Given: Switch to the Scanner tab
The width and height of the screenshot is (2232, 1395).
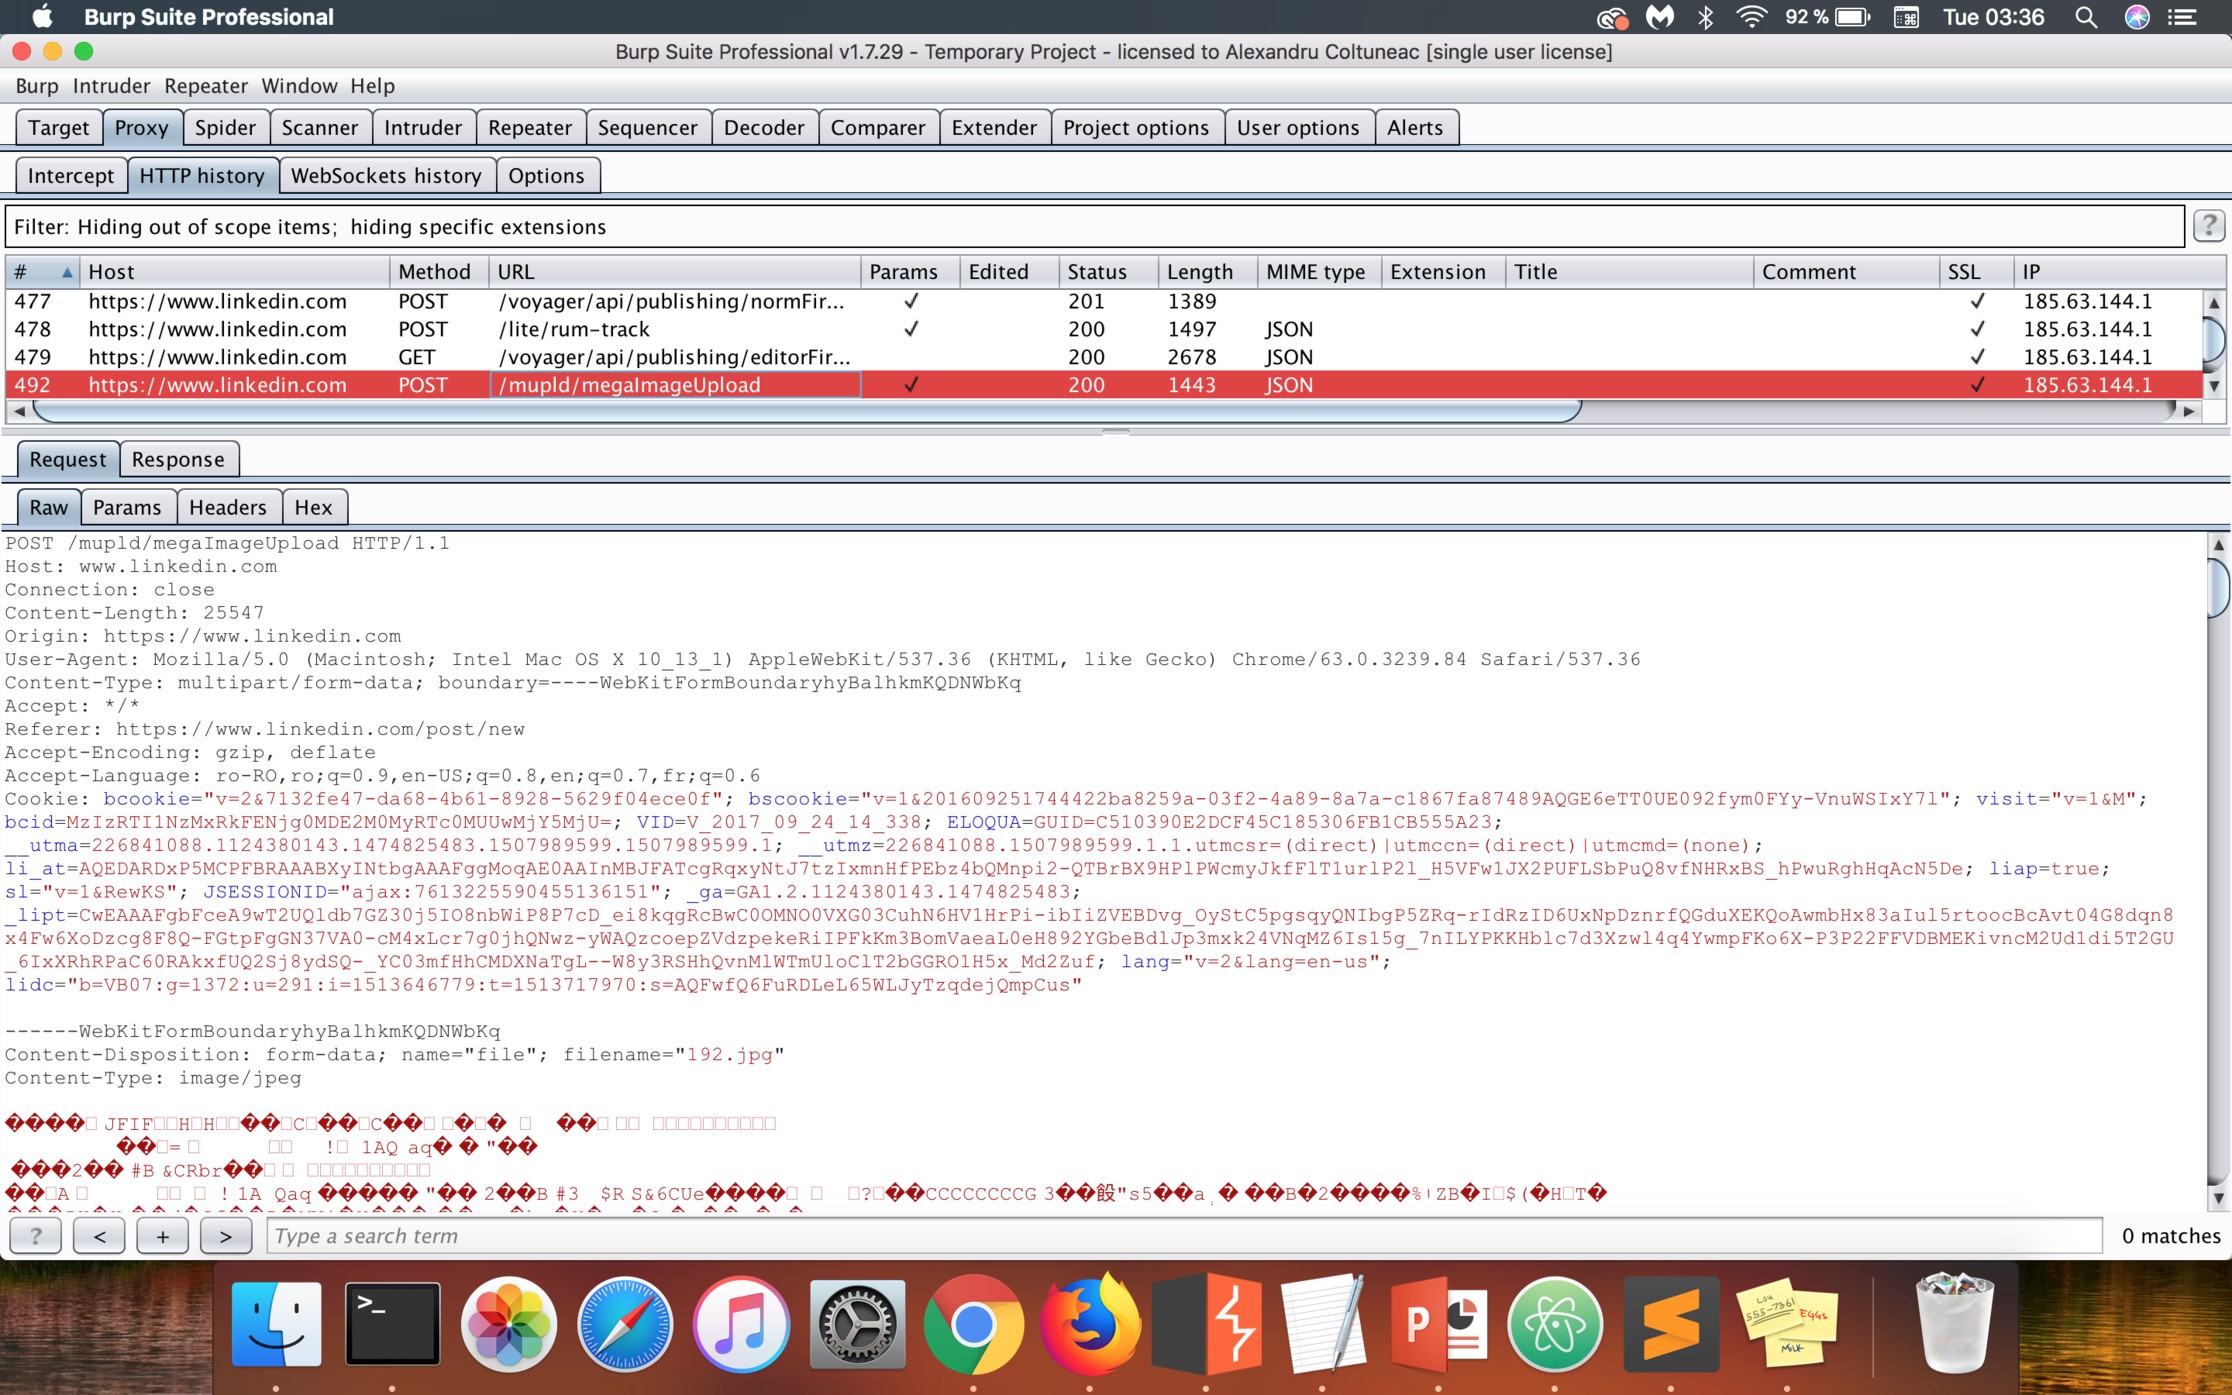Looking at the screenshot, I should (320, 128).
